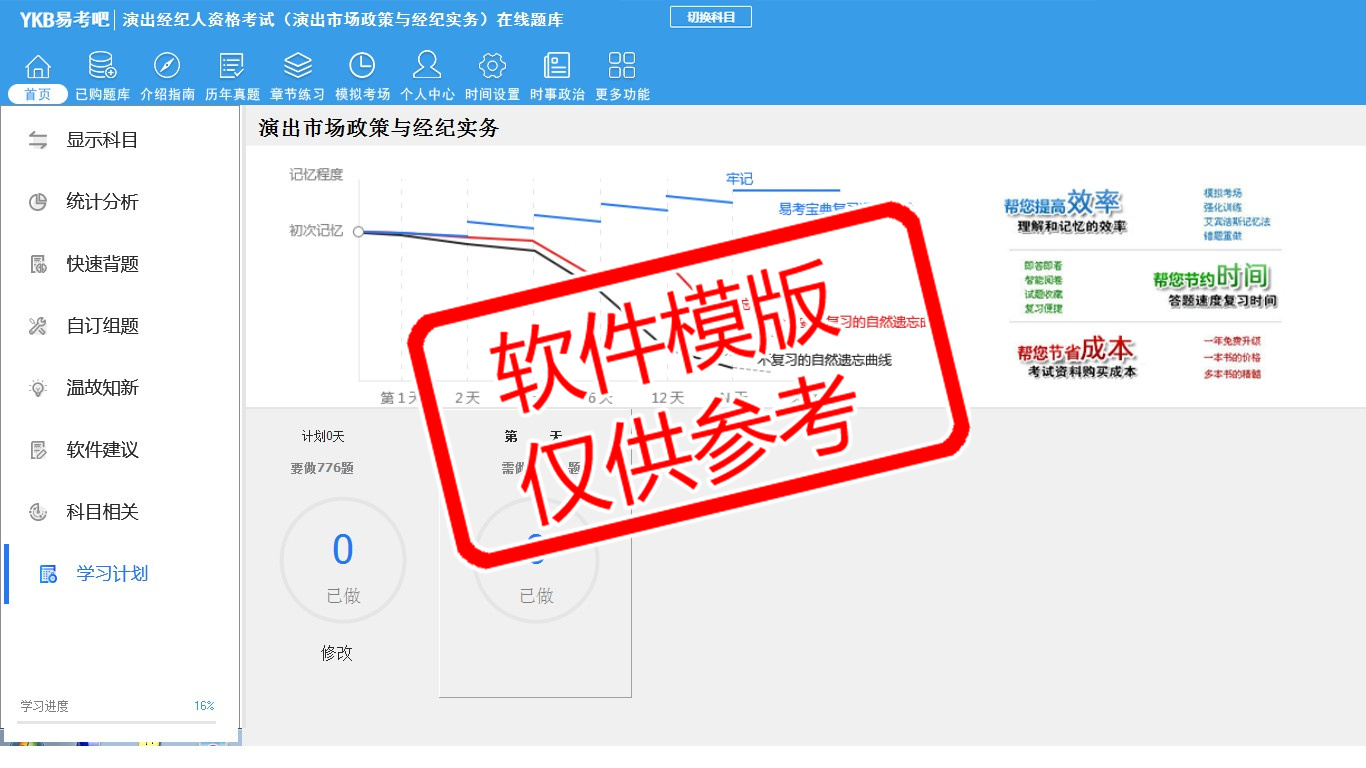1366x768 pixels.
Task: Open the 时事政治 news icon
Action: 557,66
